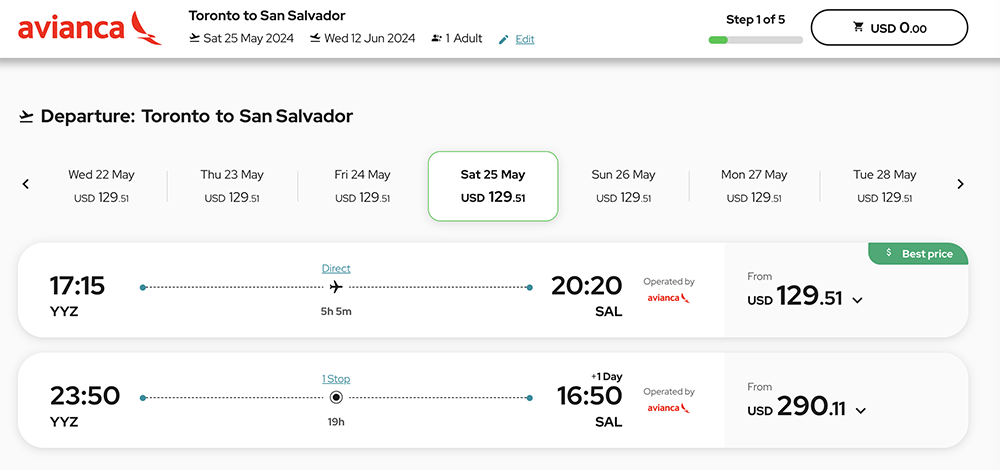Open the 1 Stop details link
Screen dimensions: 1000x470
coord(336,379)
